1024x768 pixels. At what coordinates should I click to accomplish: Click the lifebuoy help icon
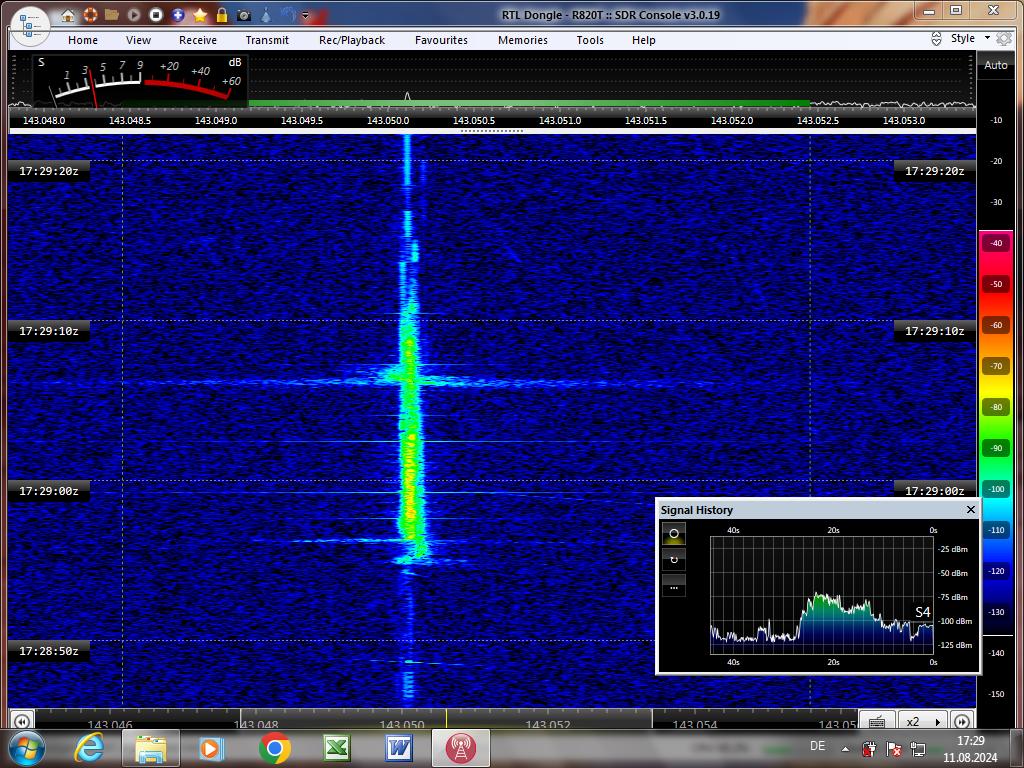coord(90,14)
